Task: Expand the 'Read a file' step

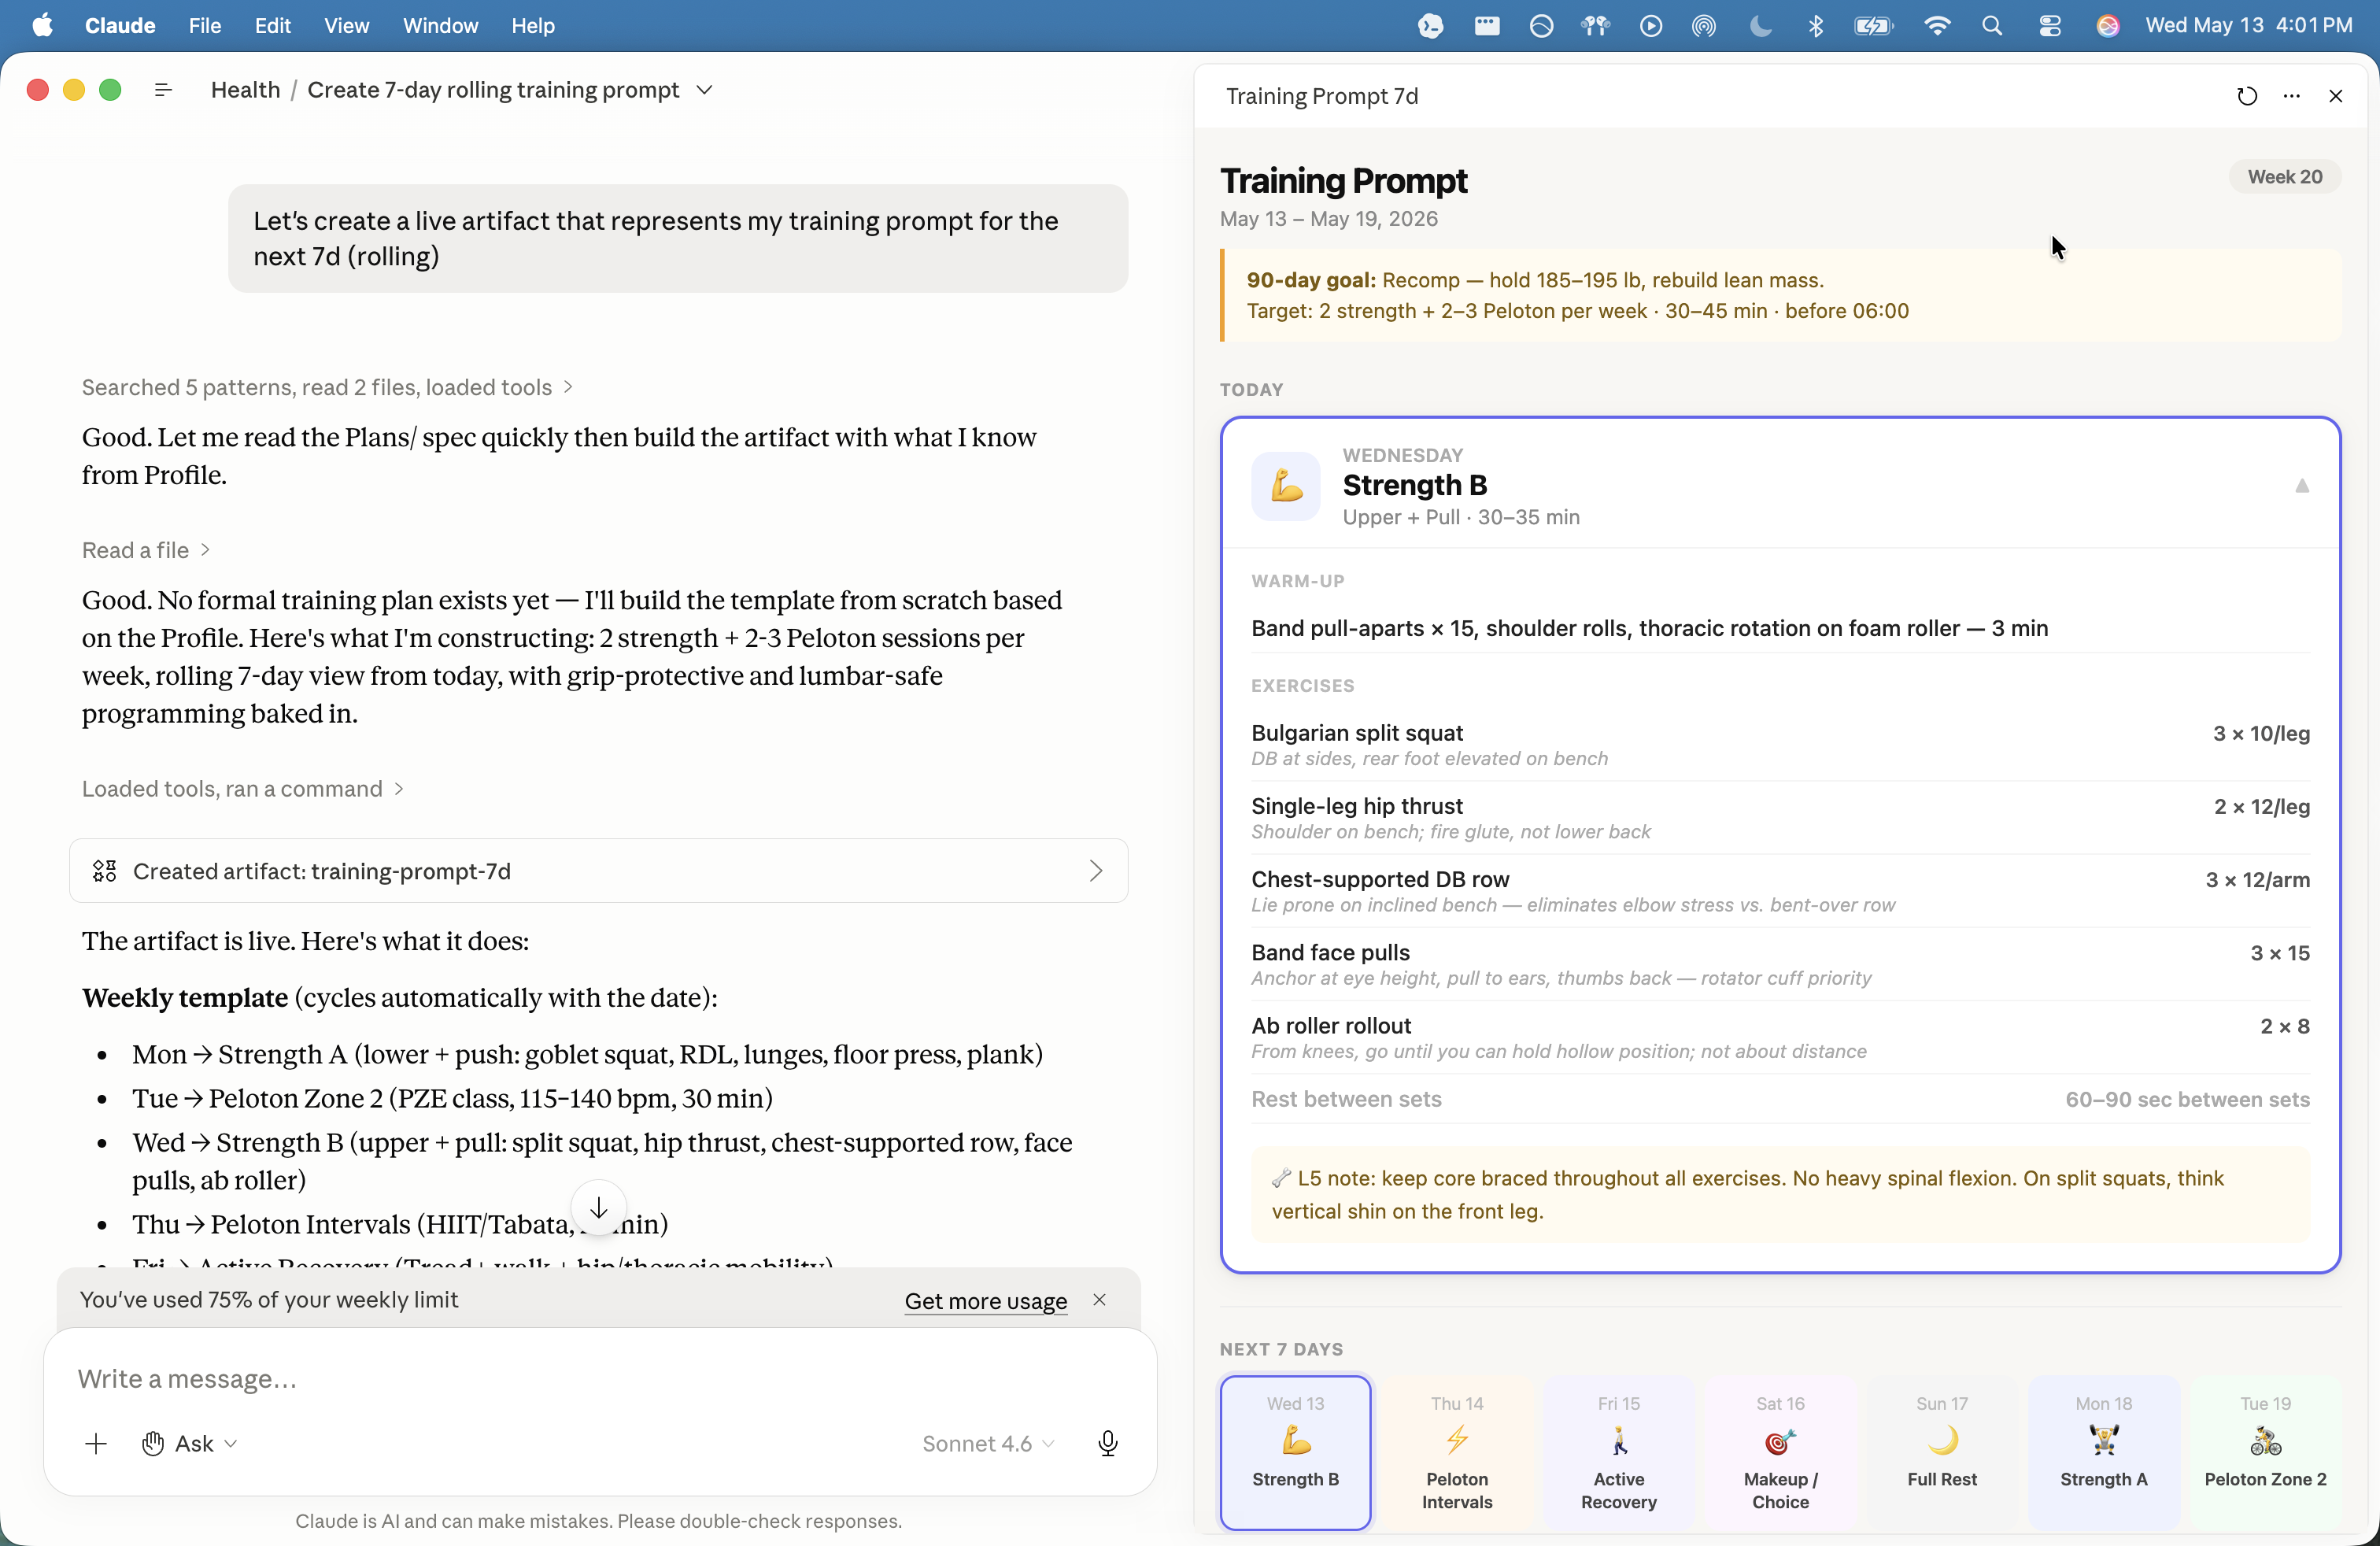Action: click(x=146, y=550)
